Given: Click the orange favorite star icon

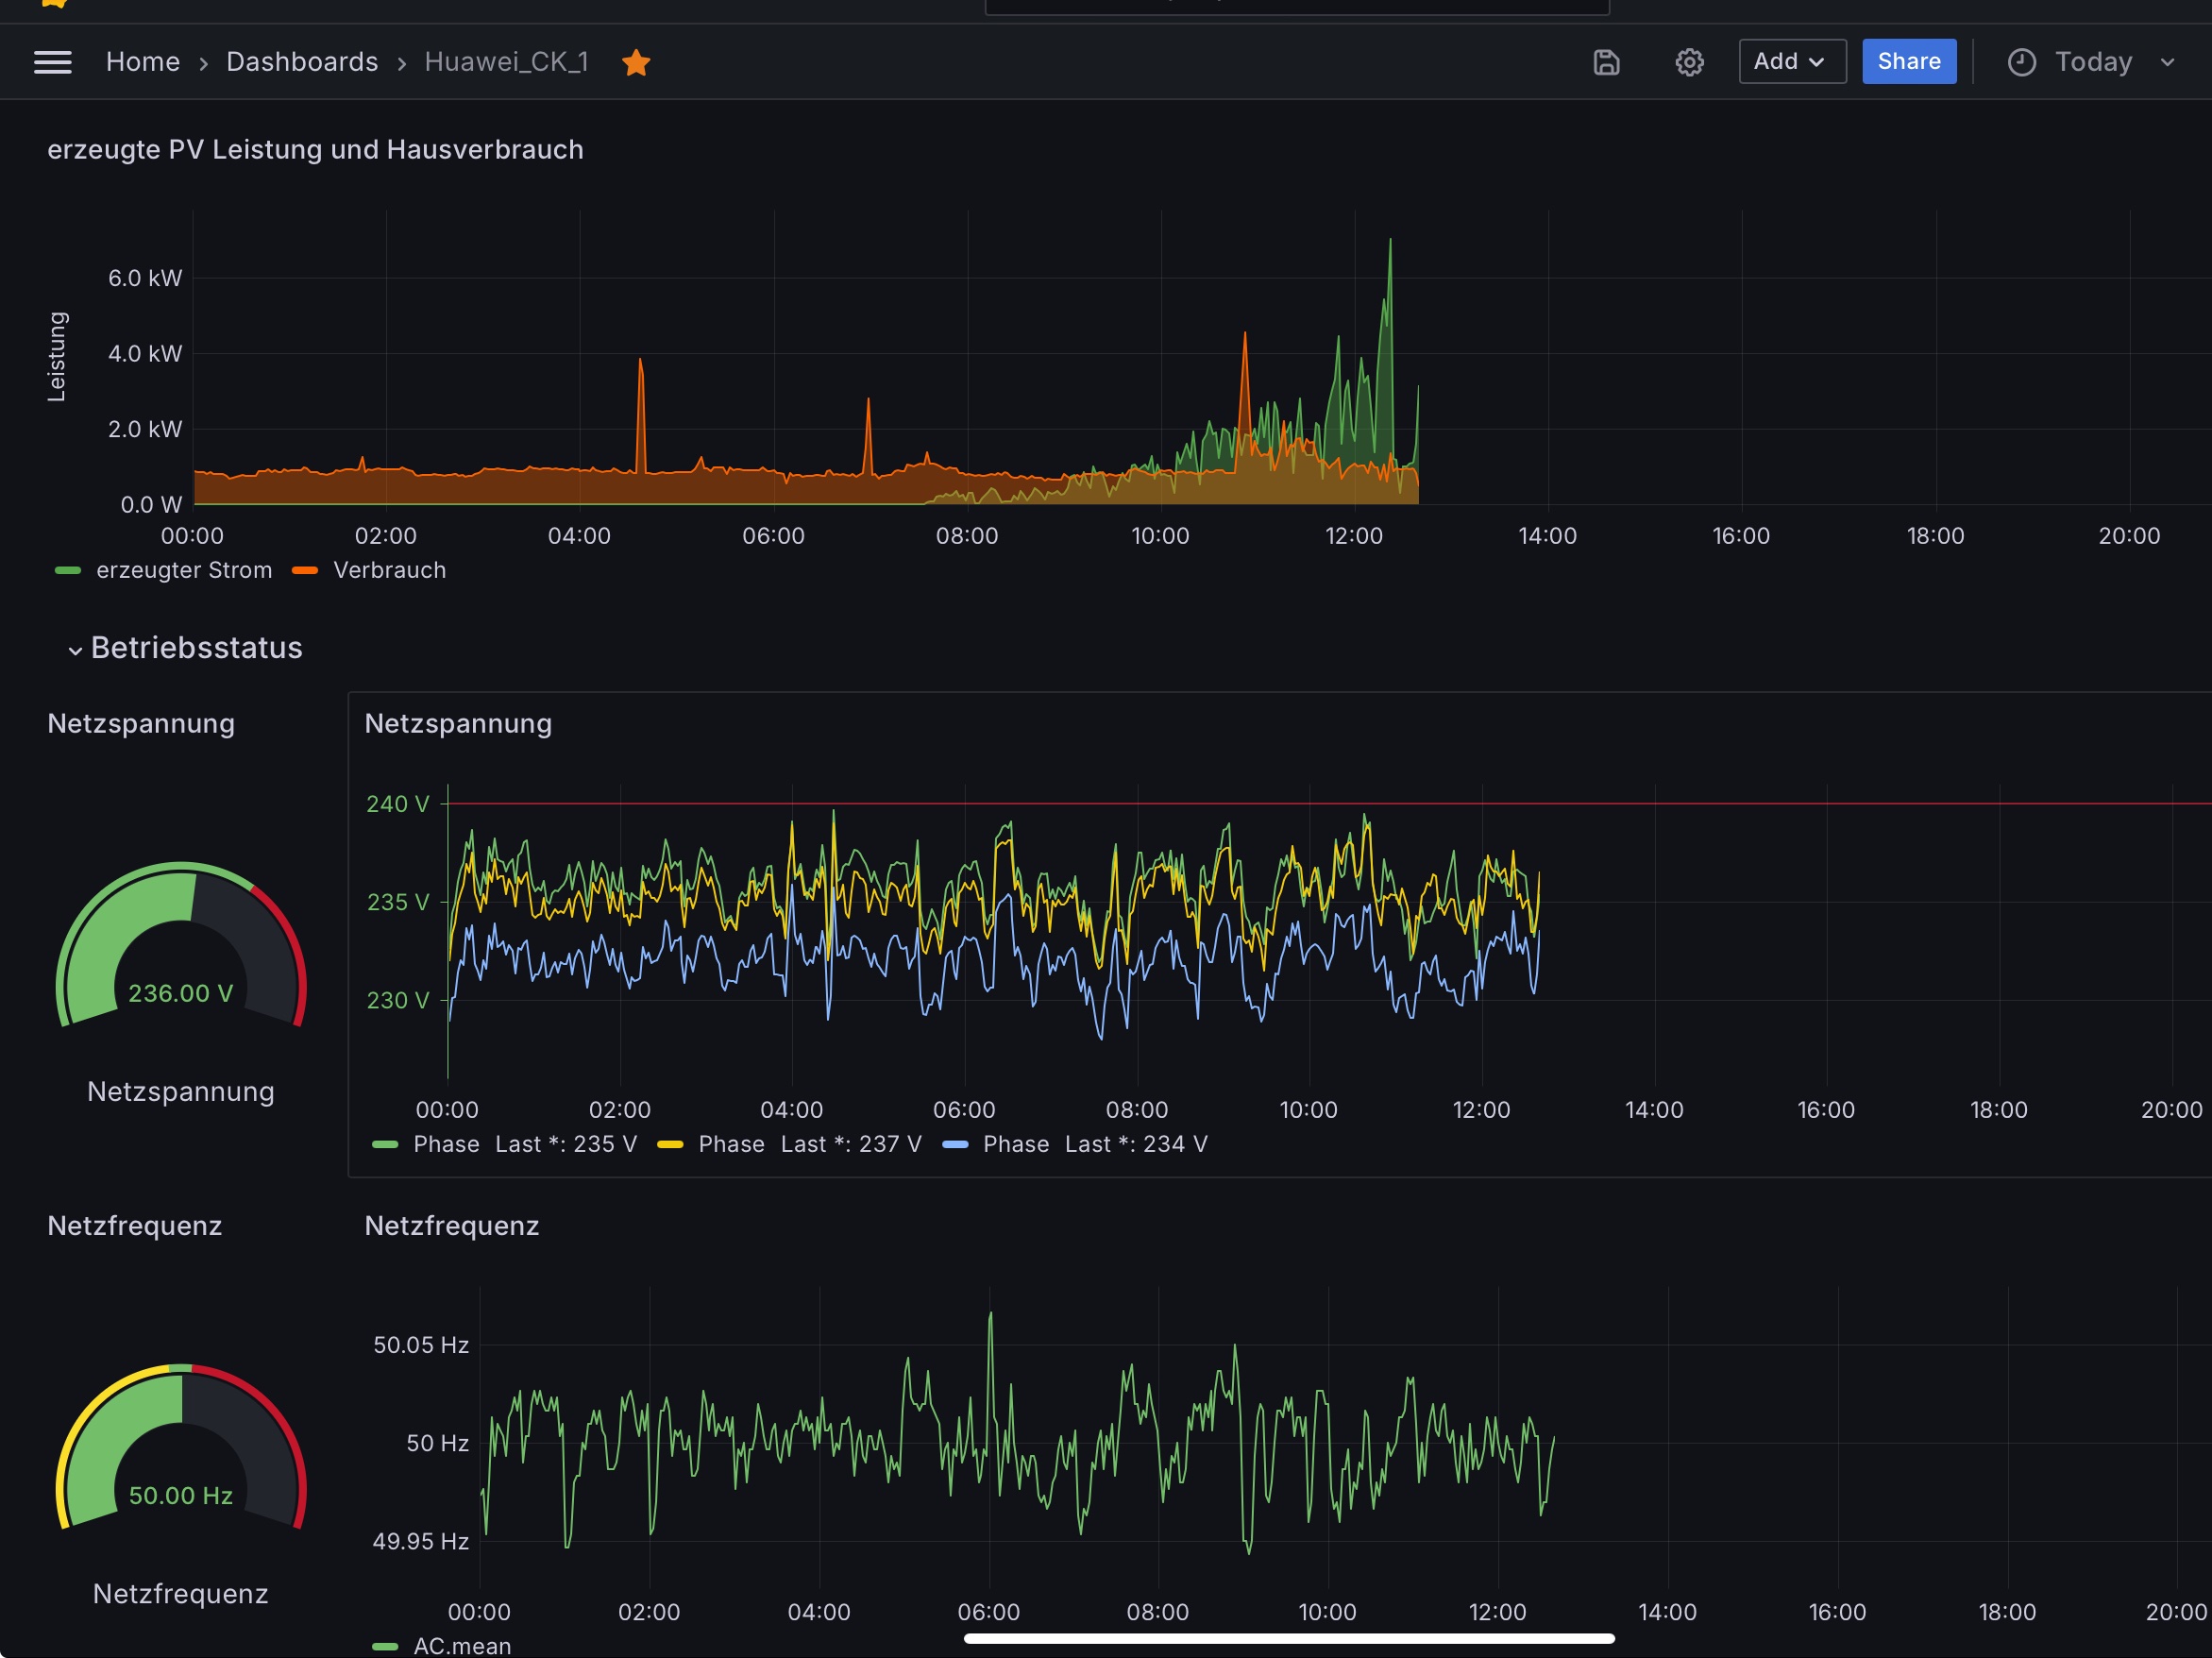Looking at the screenshot, I should [x=636, y=63].
